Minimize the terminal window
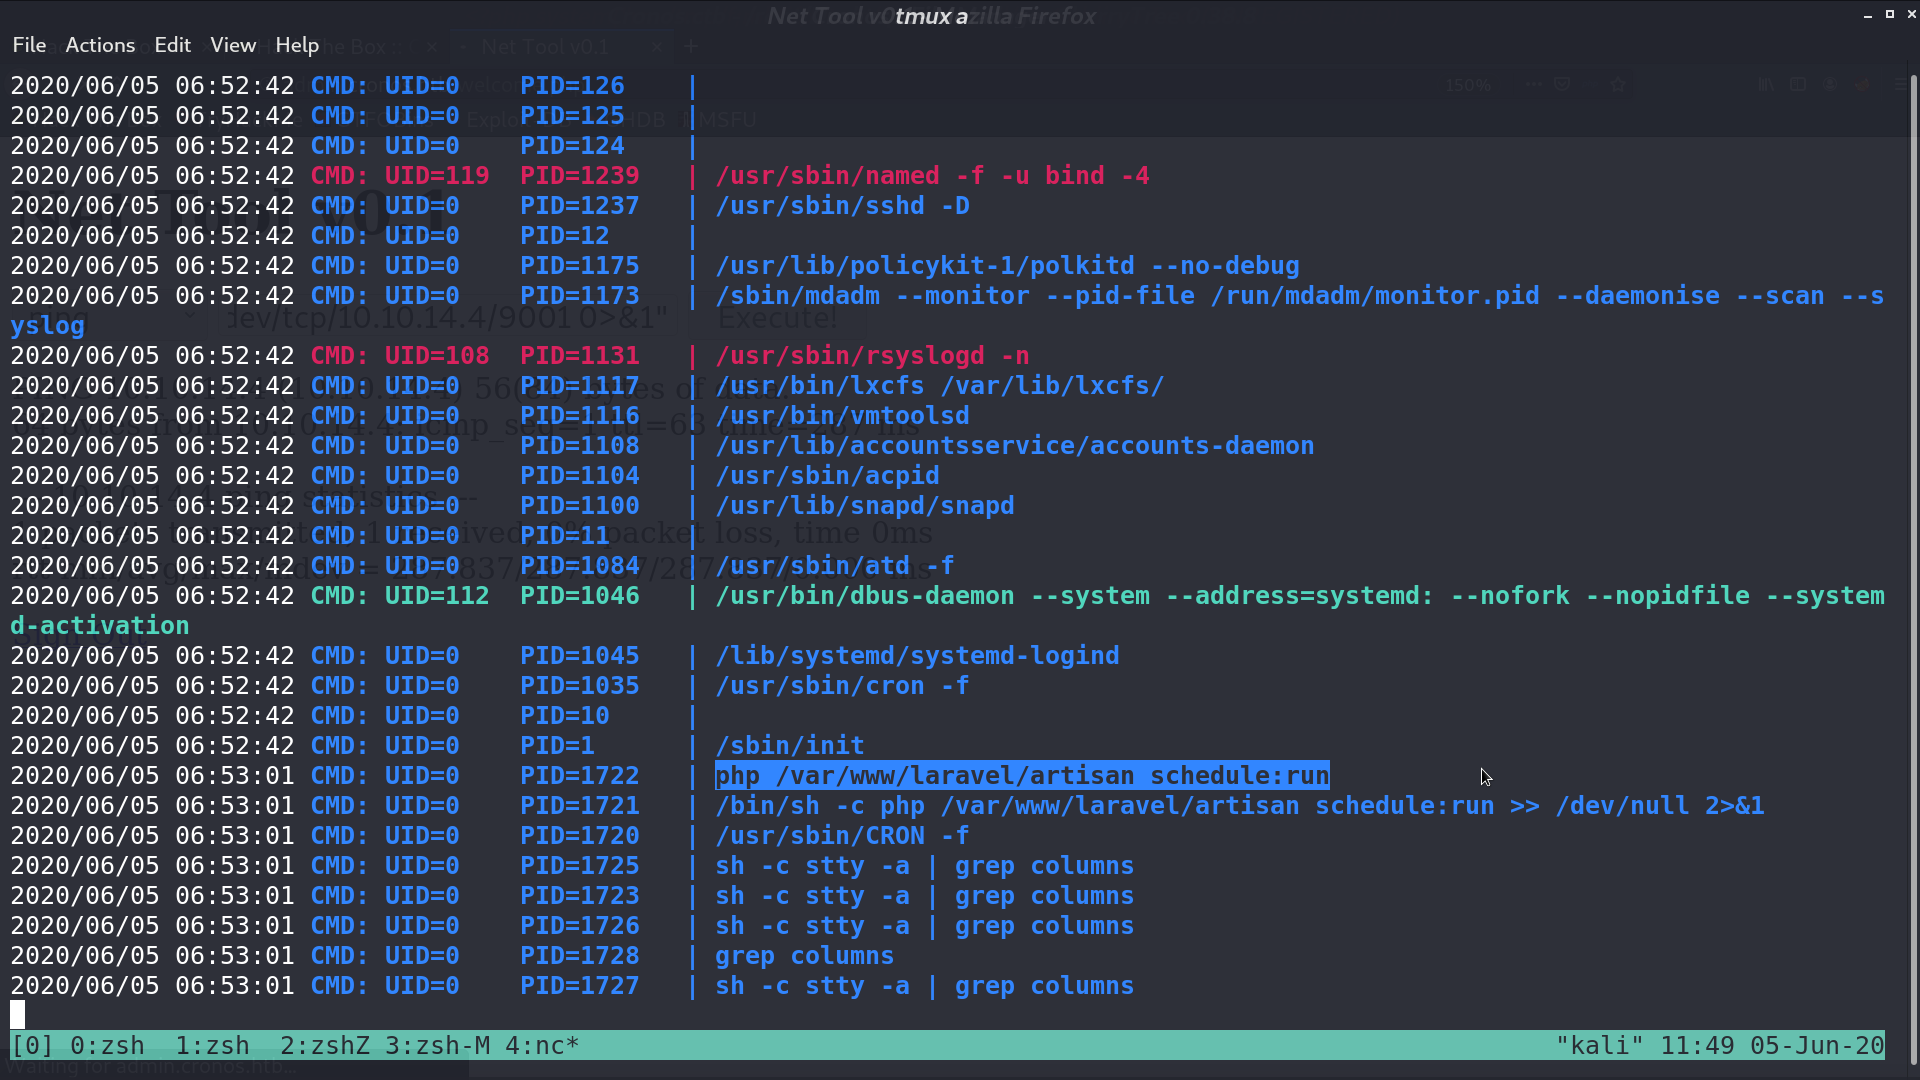The height and width of the screenshot is (1080, 1920). [1867, 15]
